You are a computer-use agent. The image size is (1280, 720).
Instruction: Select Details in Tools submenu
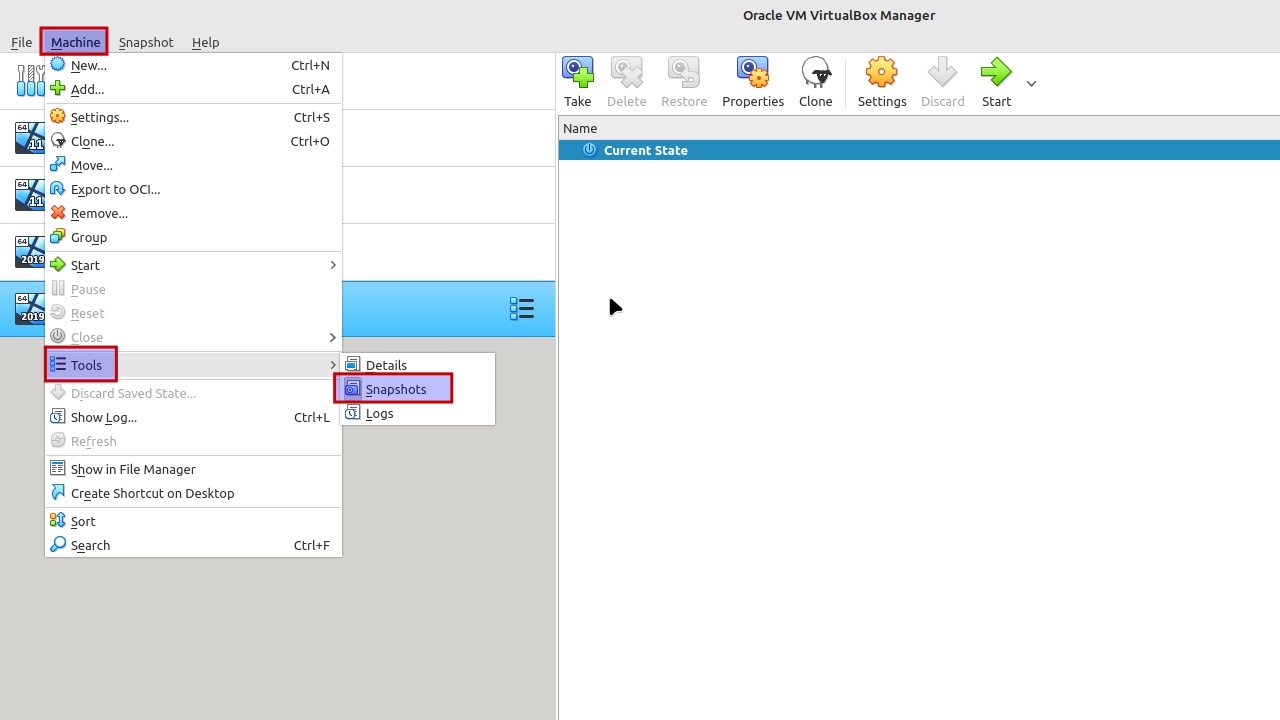click(x=417, y=365)
